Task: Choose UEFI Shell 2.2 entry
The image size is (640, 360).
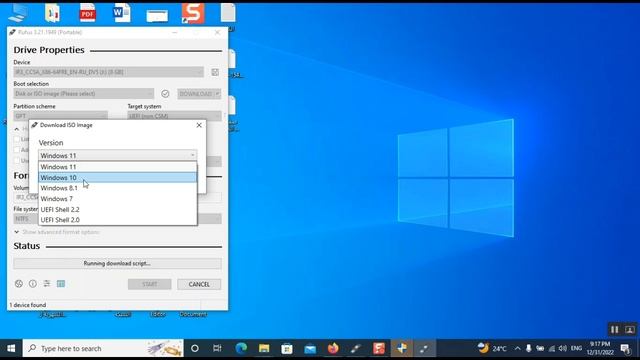Action: click(x=118, y=209)
